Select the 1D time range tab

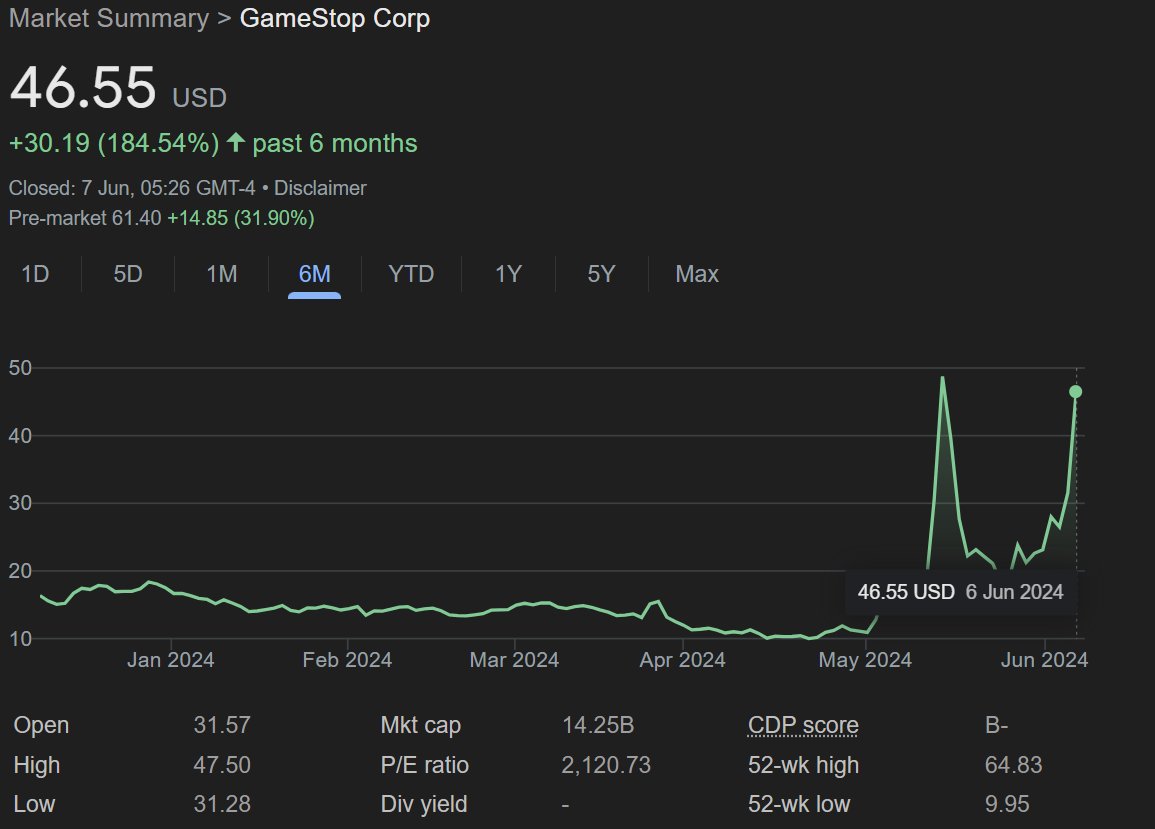(x=35, y=274)
